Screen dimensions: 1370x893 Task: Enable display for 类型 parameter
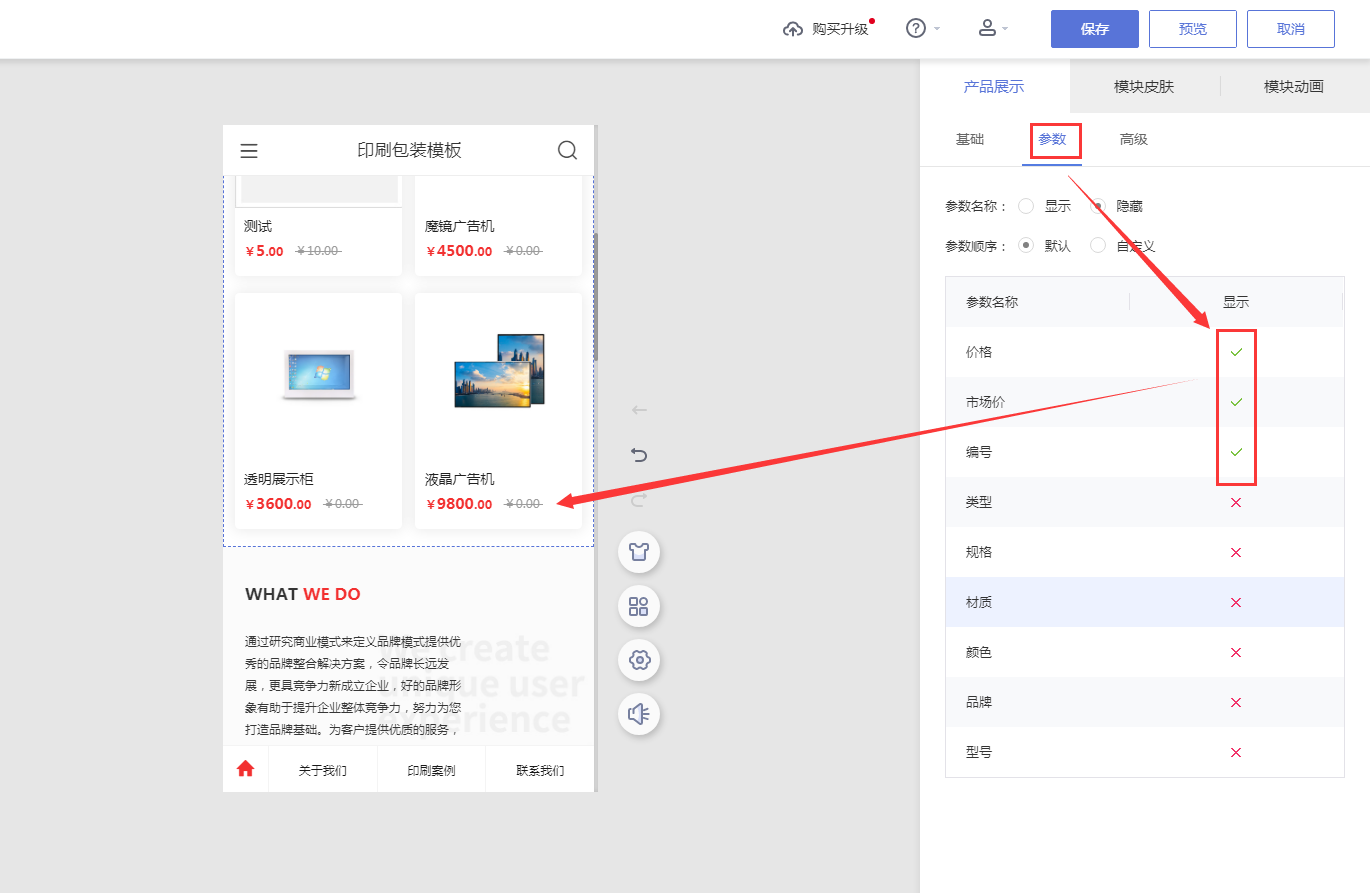(1236, 502)
